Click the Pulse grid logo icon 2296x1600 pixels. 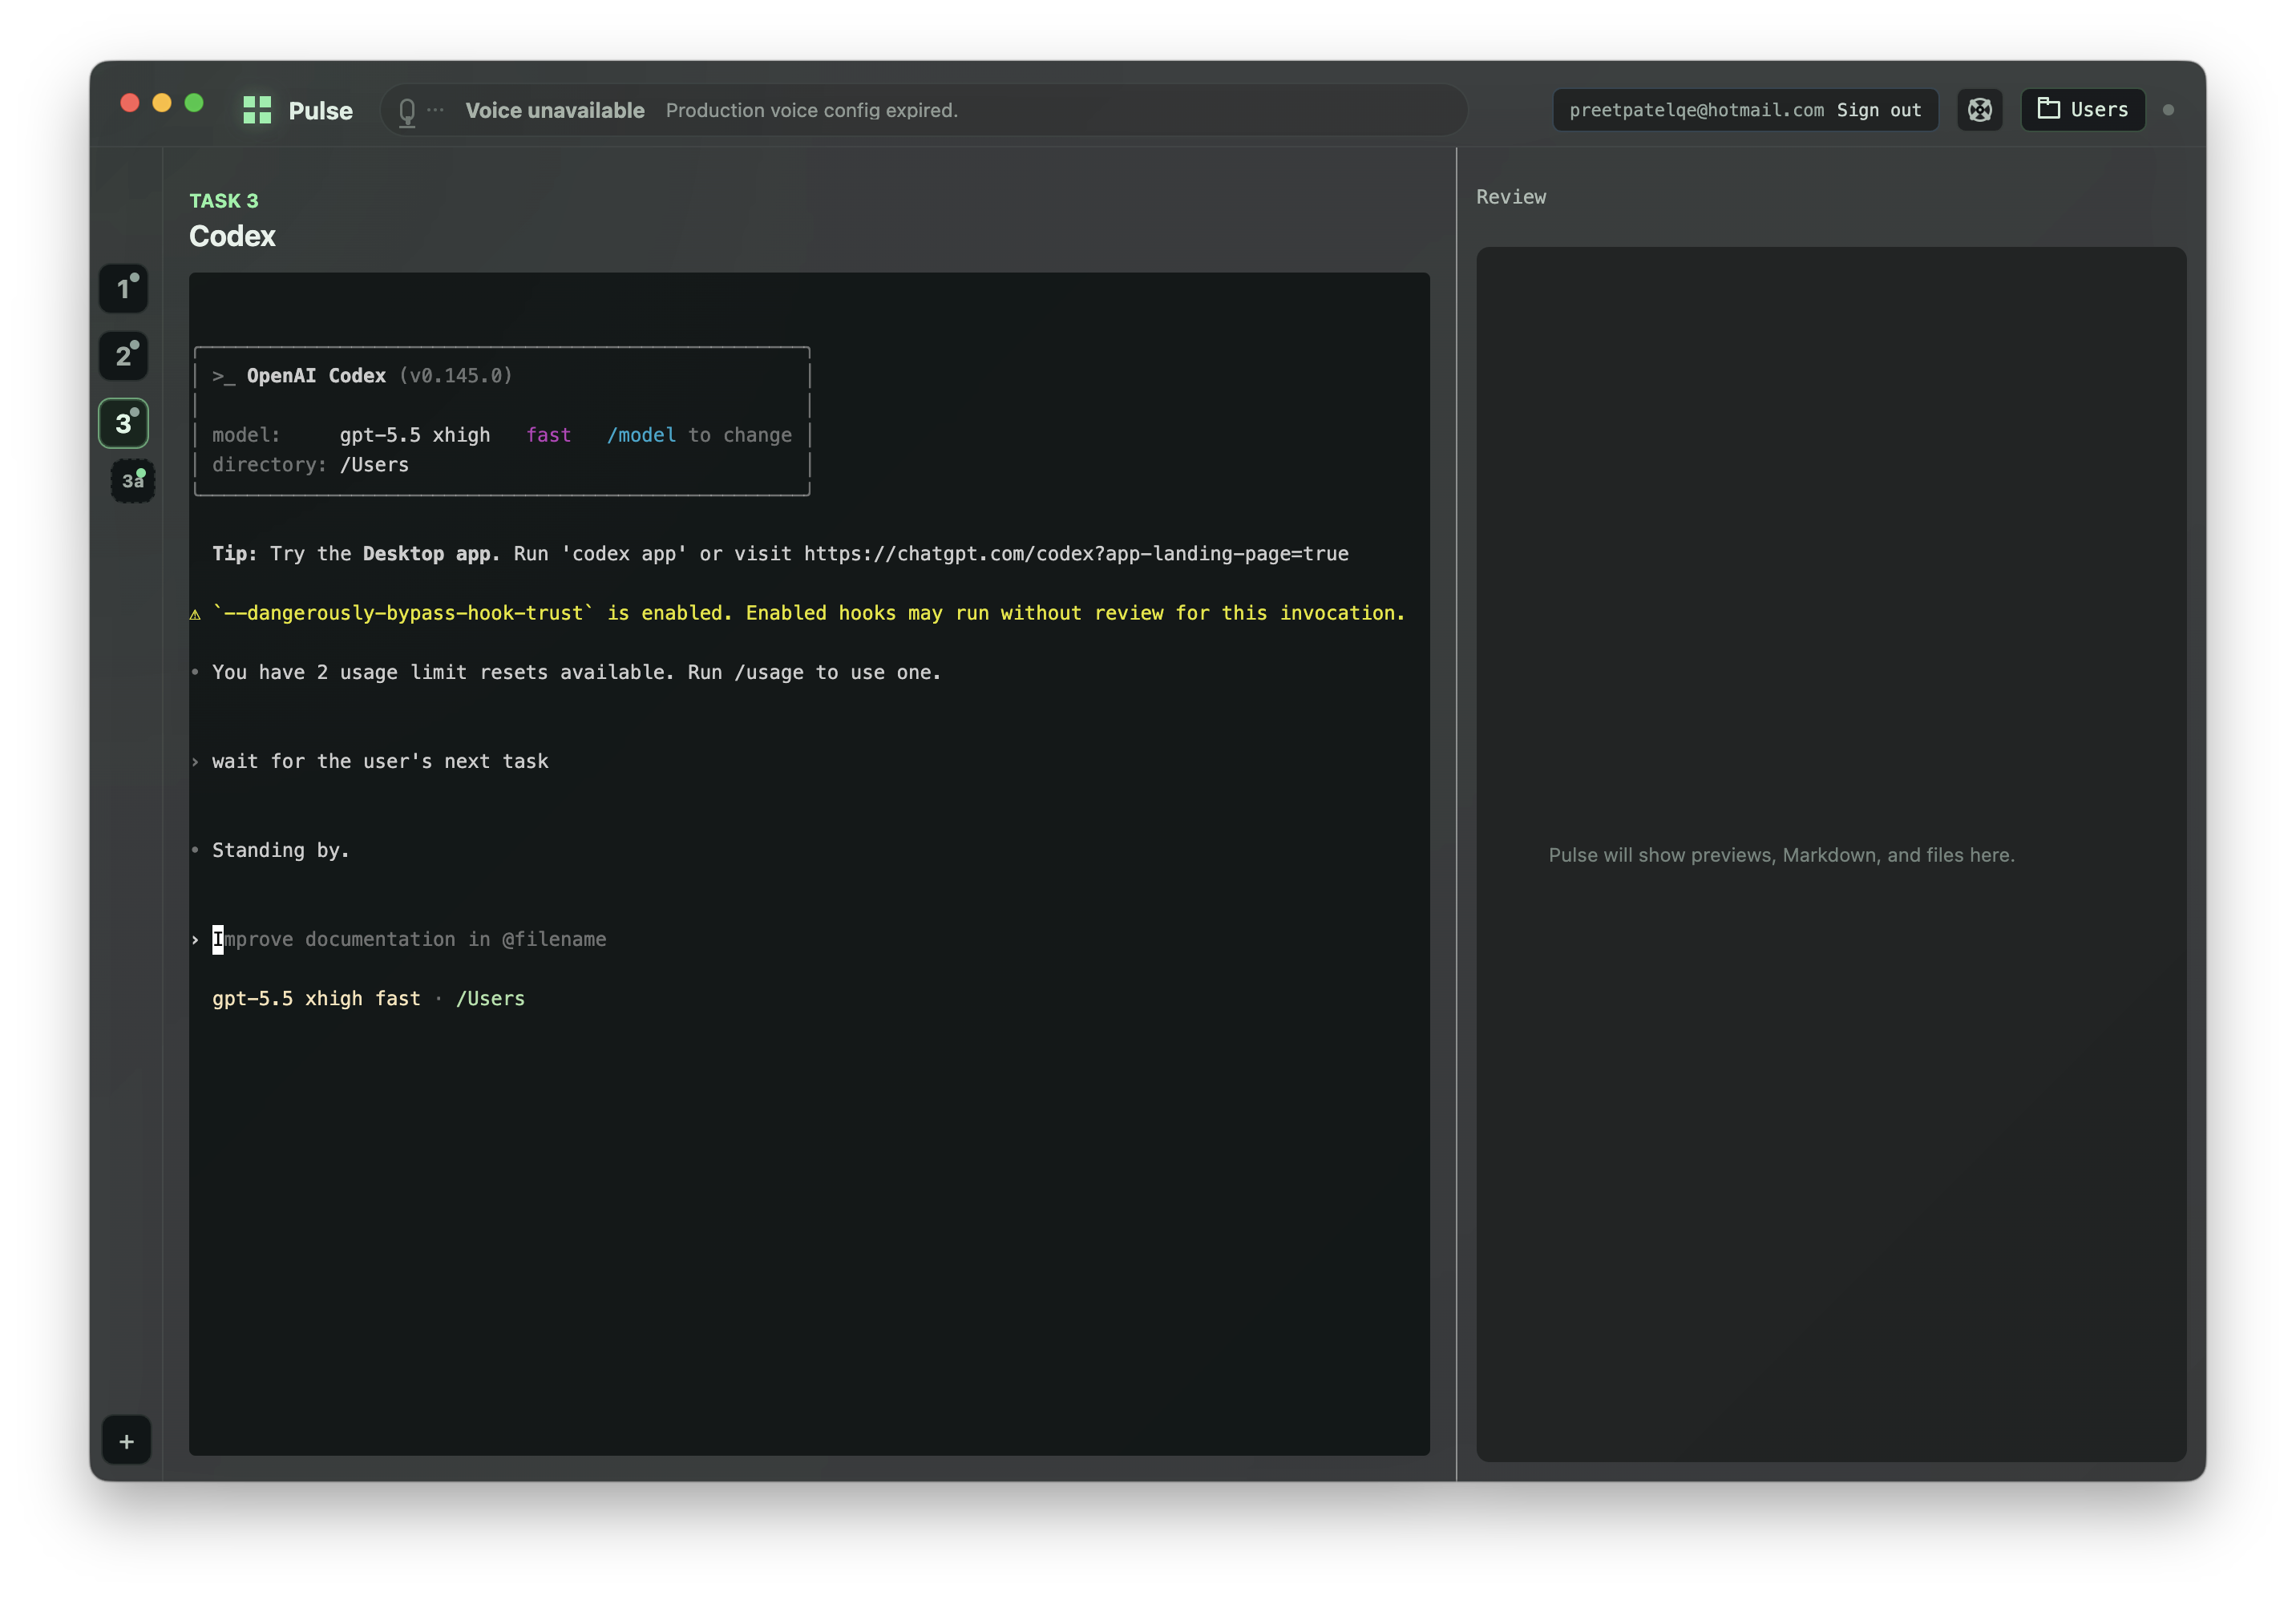tap(257, 110)
